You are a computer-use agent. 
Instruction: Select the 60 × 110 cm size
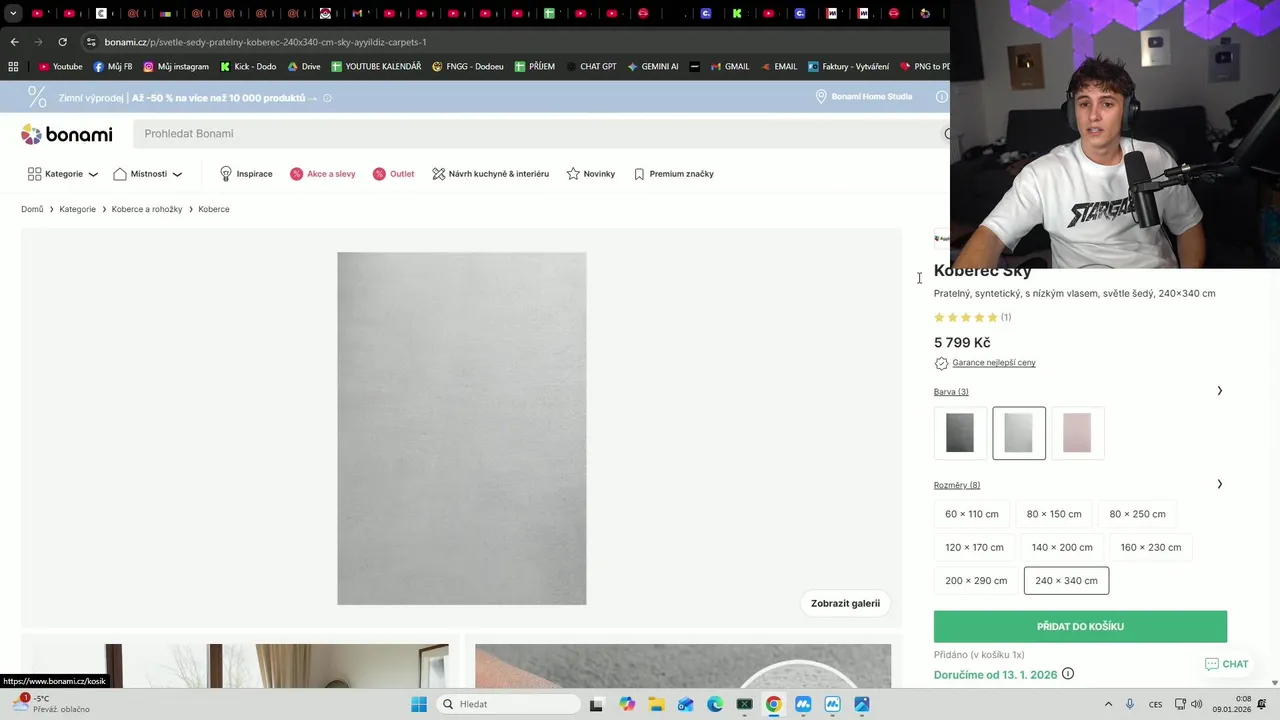[972, 514]
